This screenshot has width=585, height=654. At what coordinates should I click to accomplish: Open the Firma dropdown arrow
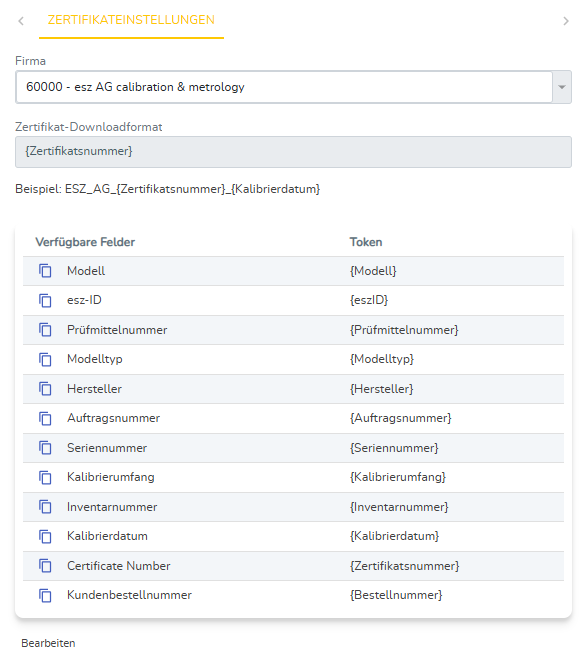click(562, 87)
